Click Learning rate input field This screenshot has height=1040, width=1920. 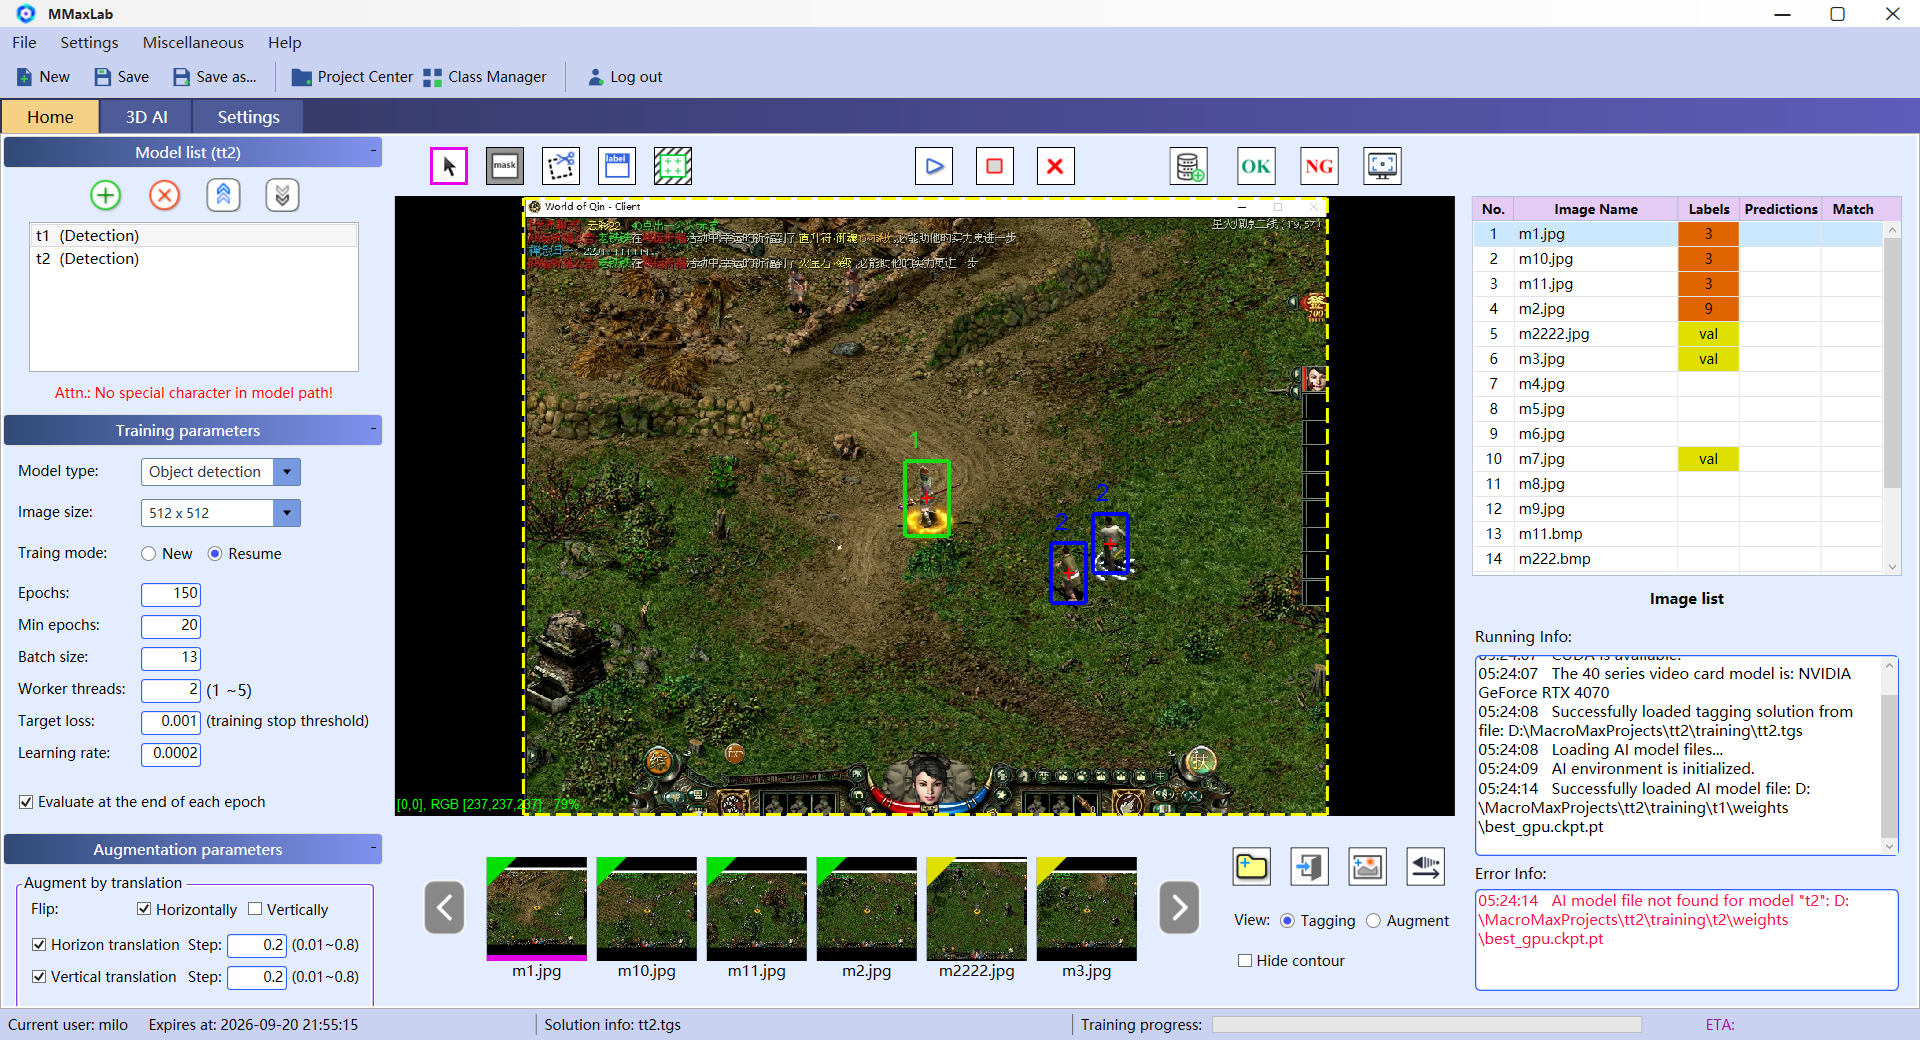tap(171, 754)
